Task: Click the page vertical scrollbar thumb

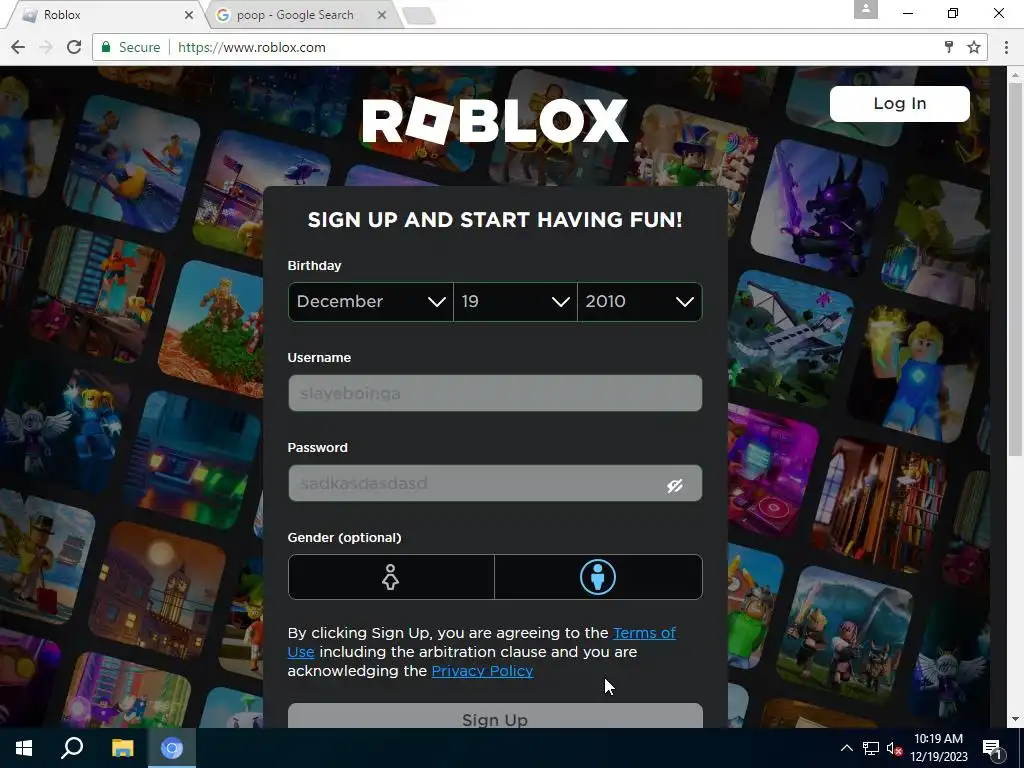Action: coord(1015,268)
